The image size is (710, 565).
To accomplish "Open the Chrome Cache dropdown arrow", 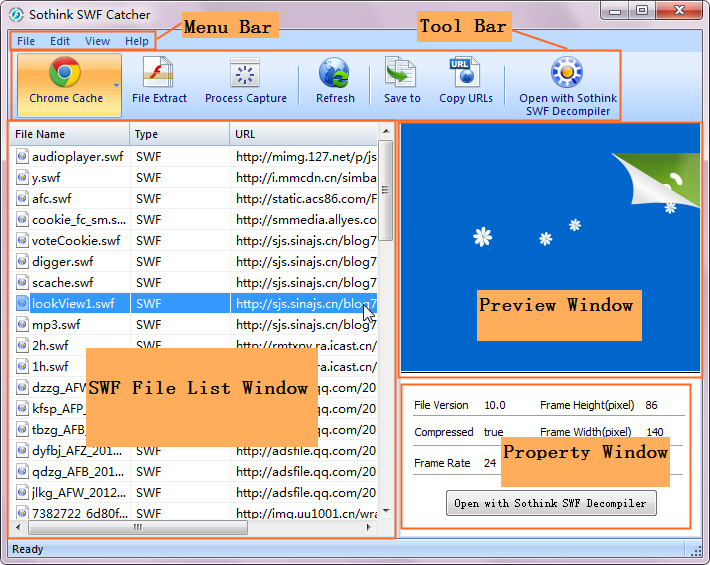I will click(x=116, y=85).
